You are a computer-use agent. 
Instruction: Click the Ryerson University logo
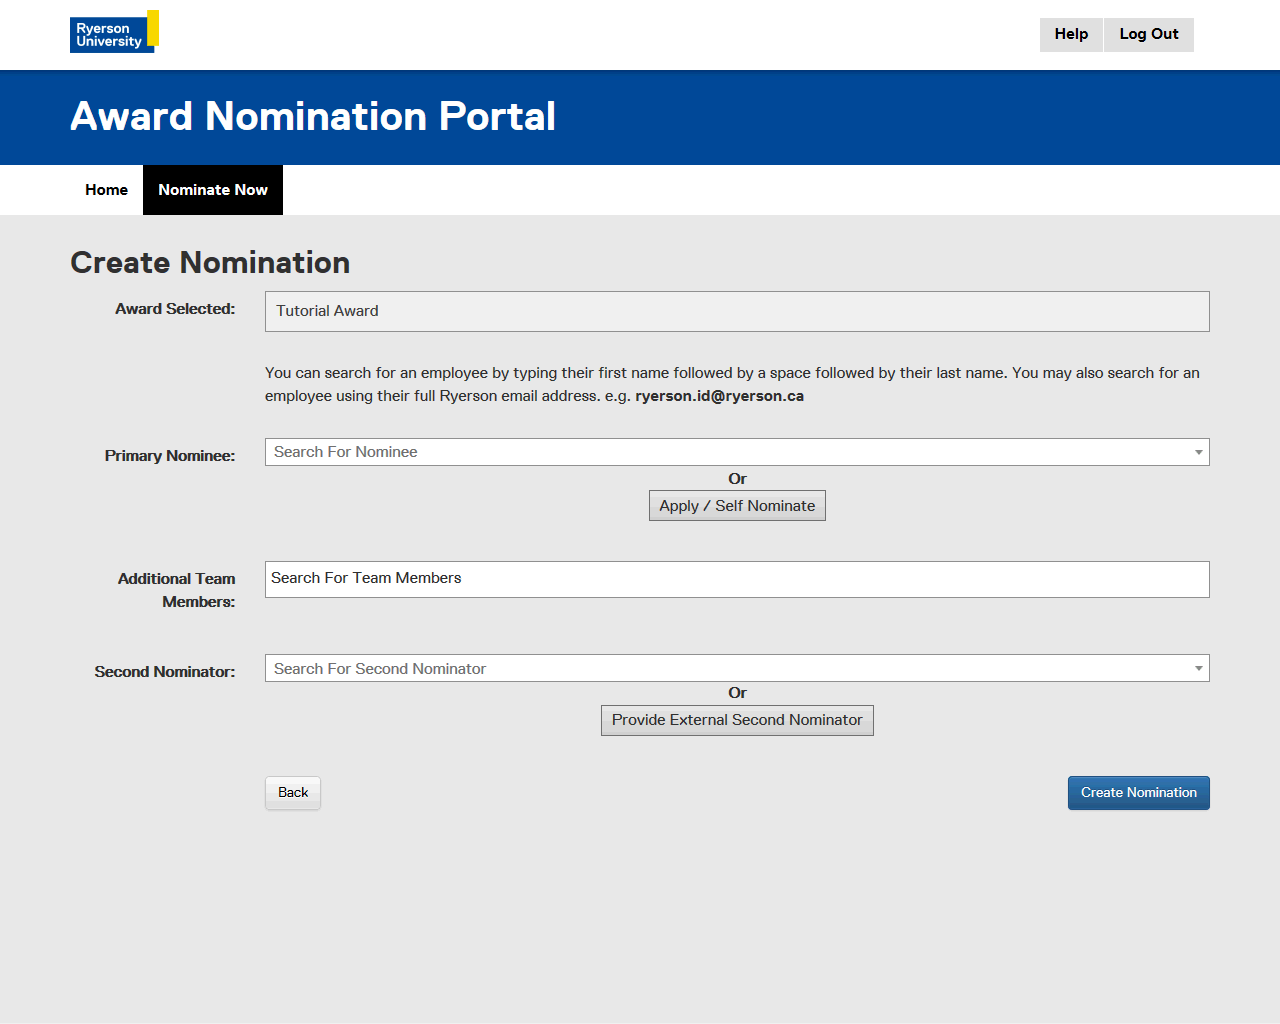(x=114, y=32)
